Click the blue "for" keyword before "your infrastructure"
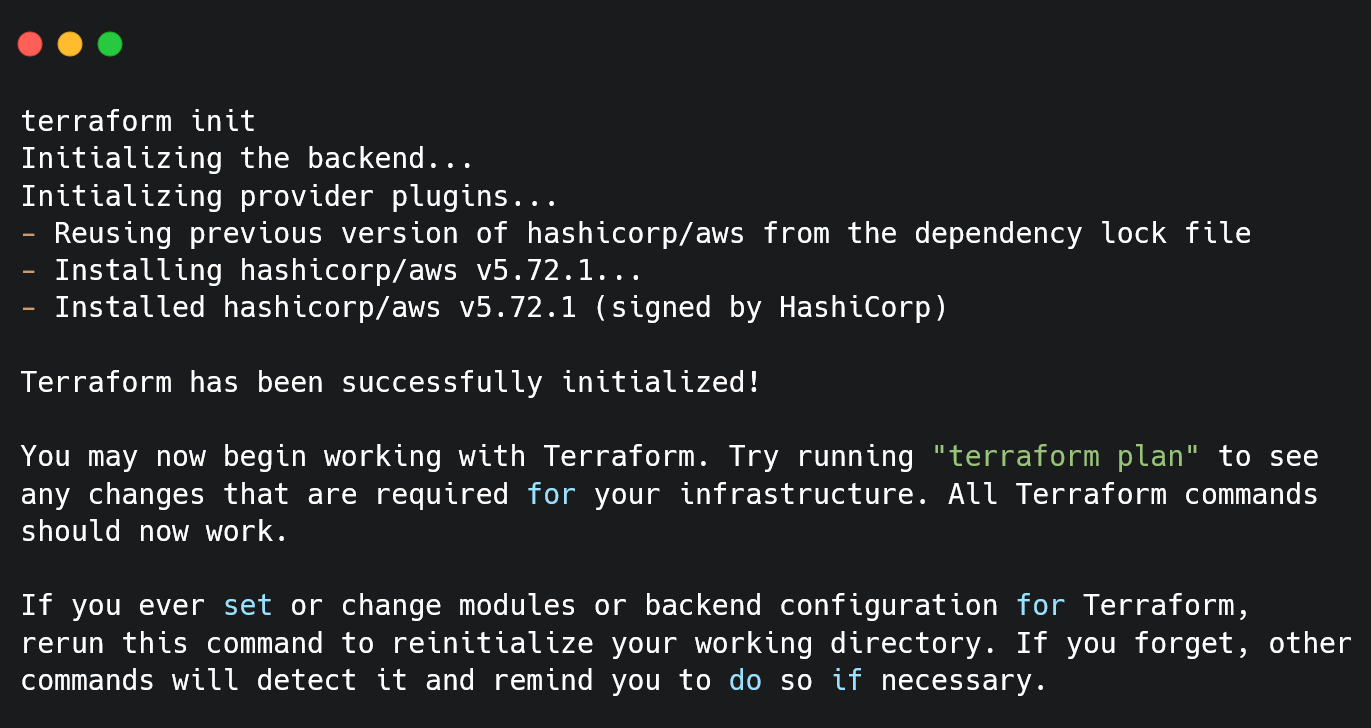This screenshot has height=728, width=1371. 551,494
